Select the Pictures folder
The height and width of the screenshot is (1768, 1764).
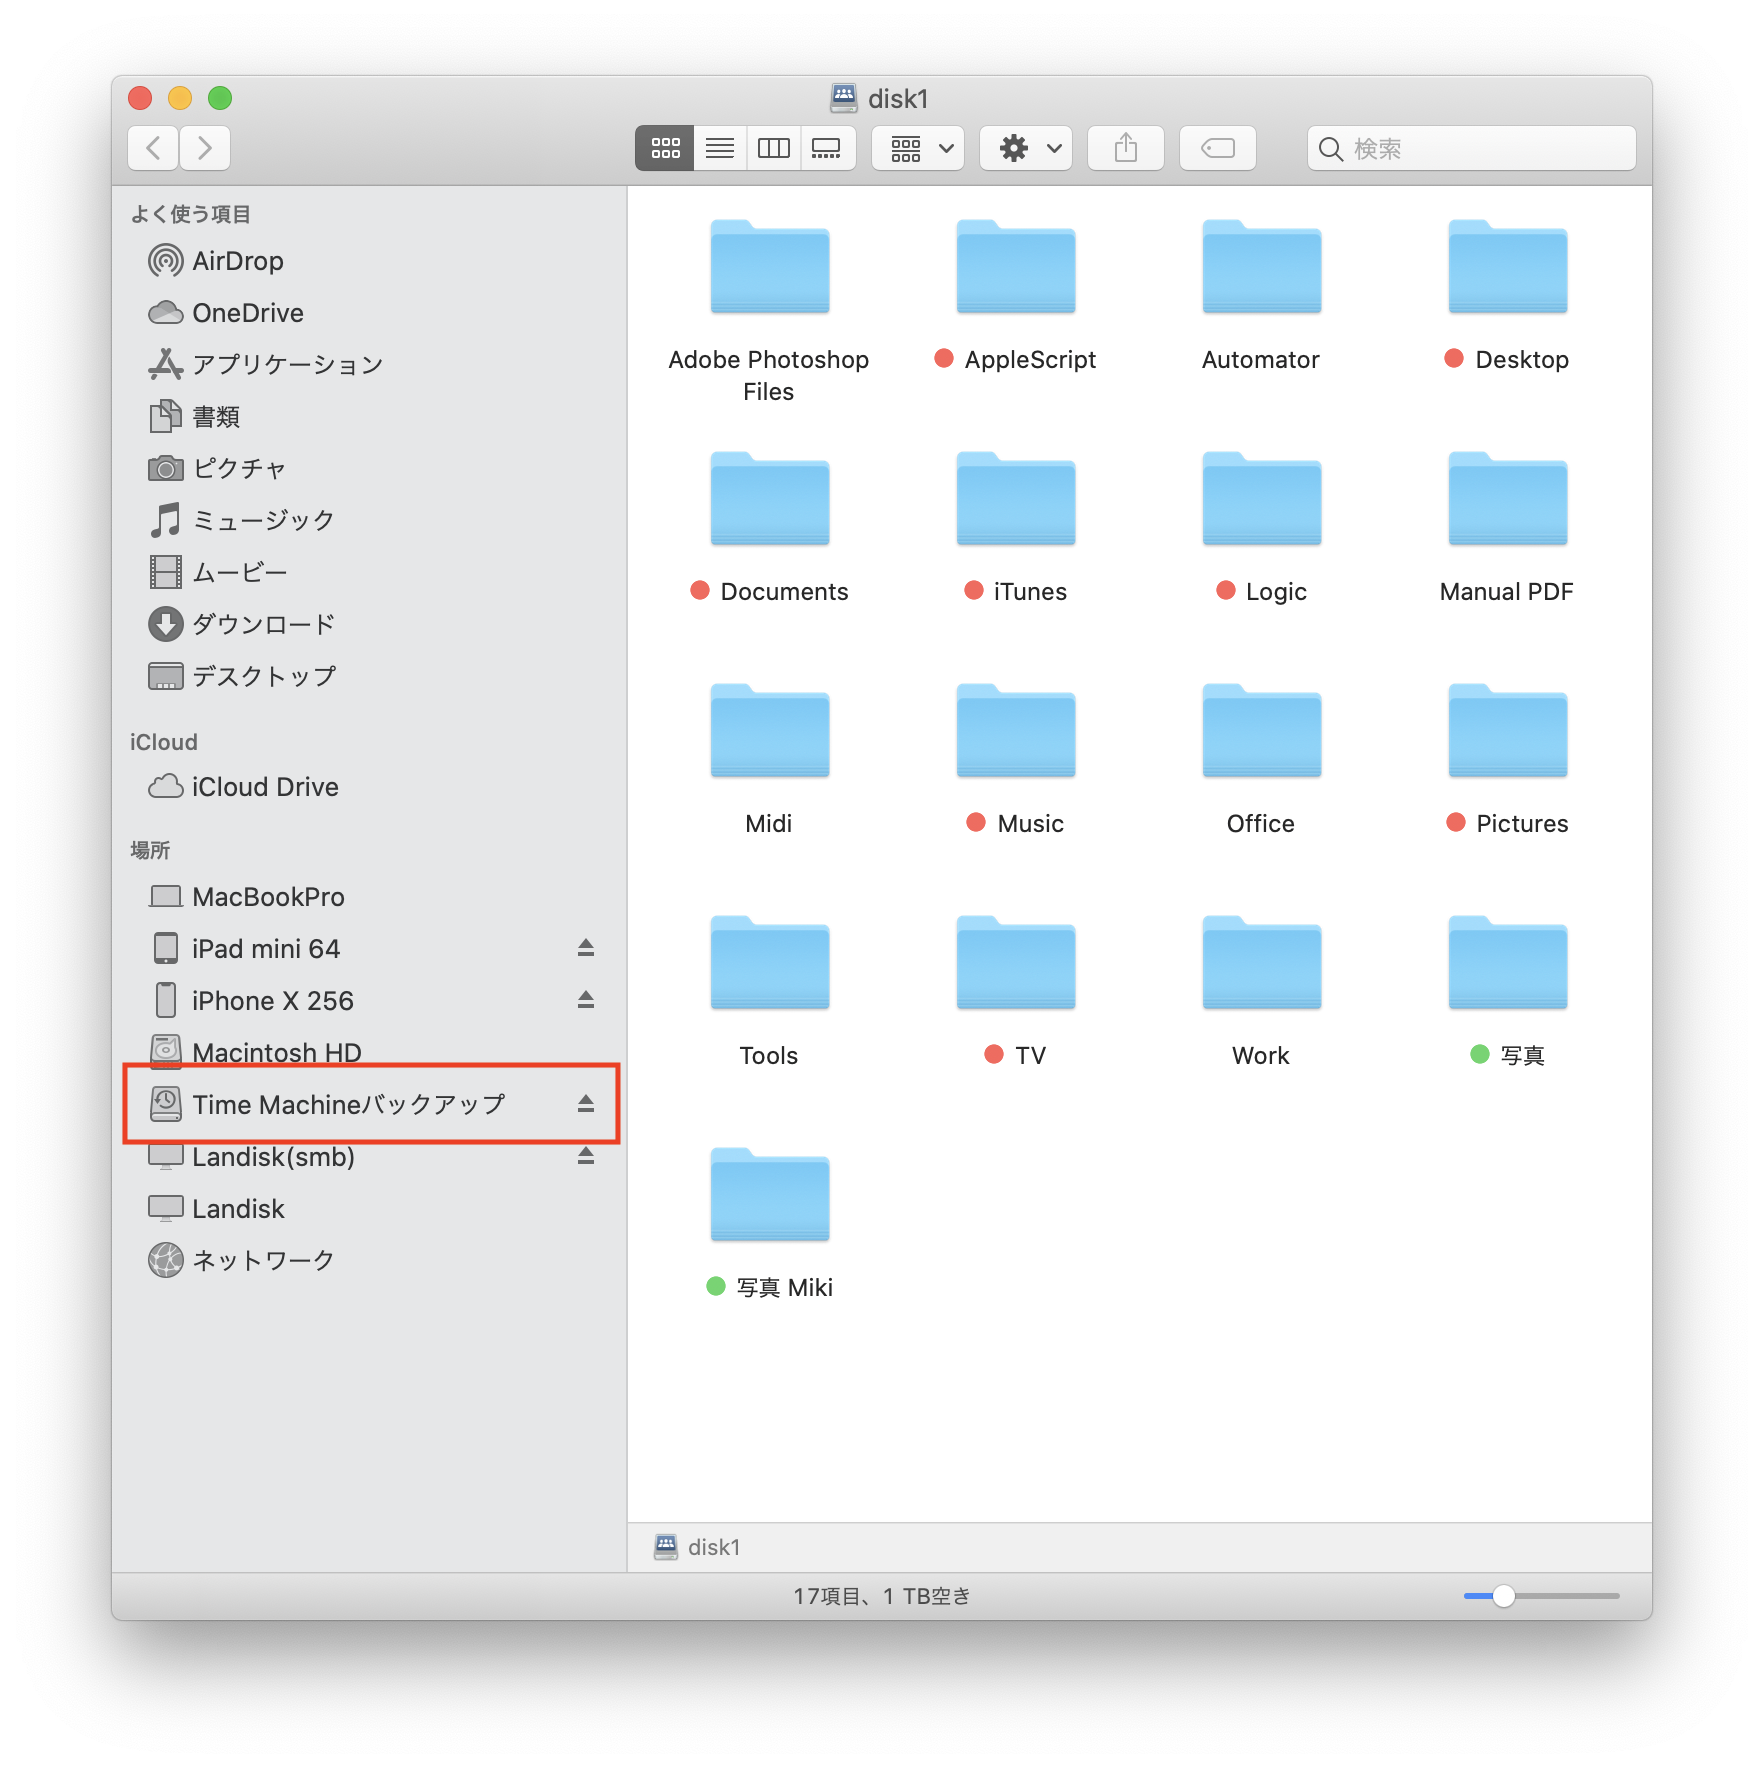coord(1507,732)
